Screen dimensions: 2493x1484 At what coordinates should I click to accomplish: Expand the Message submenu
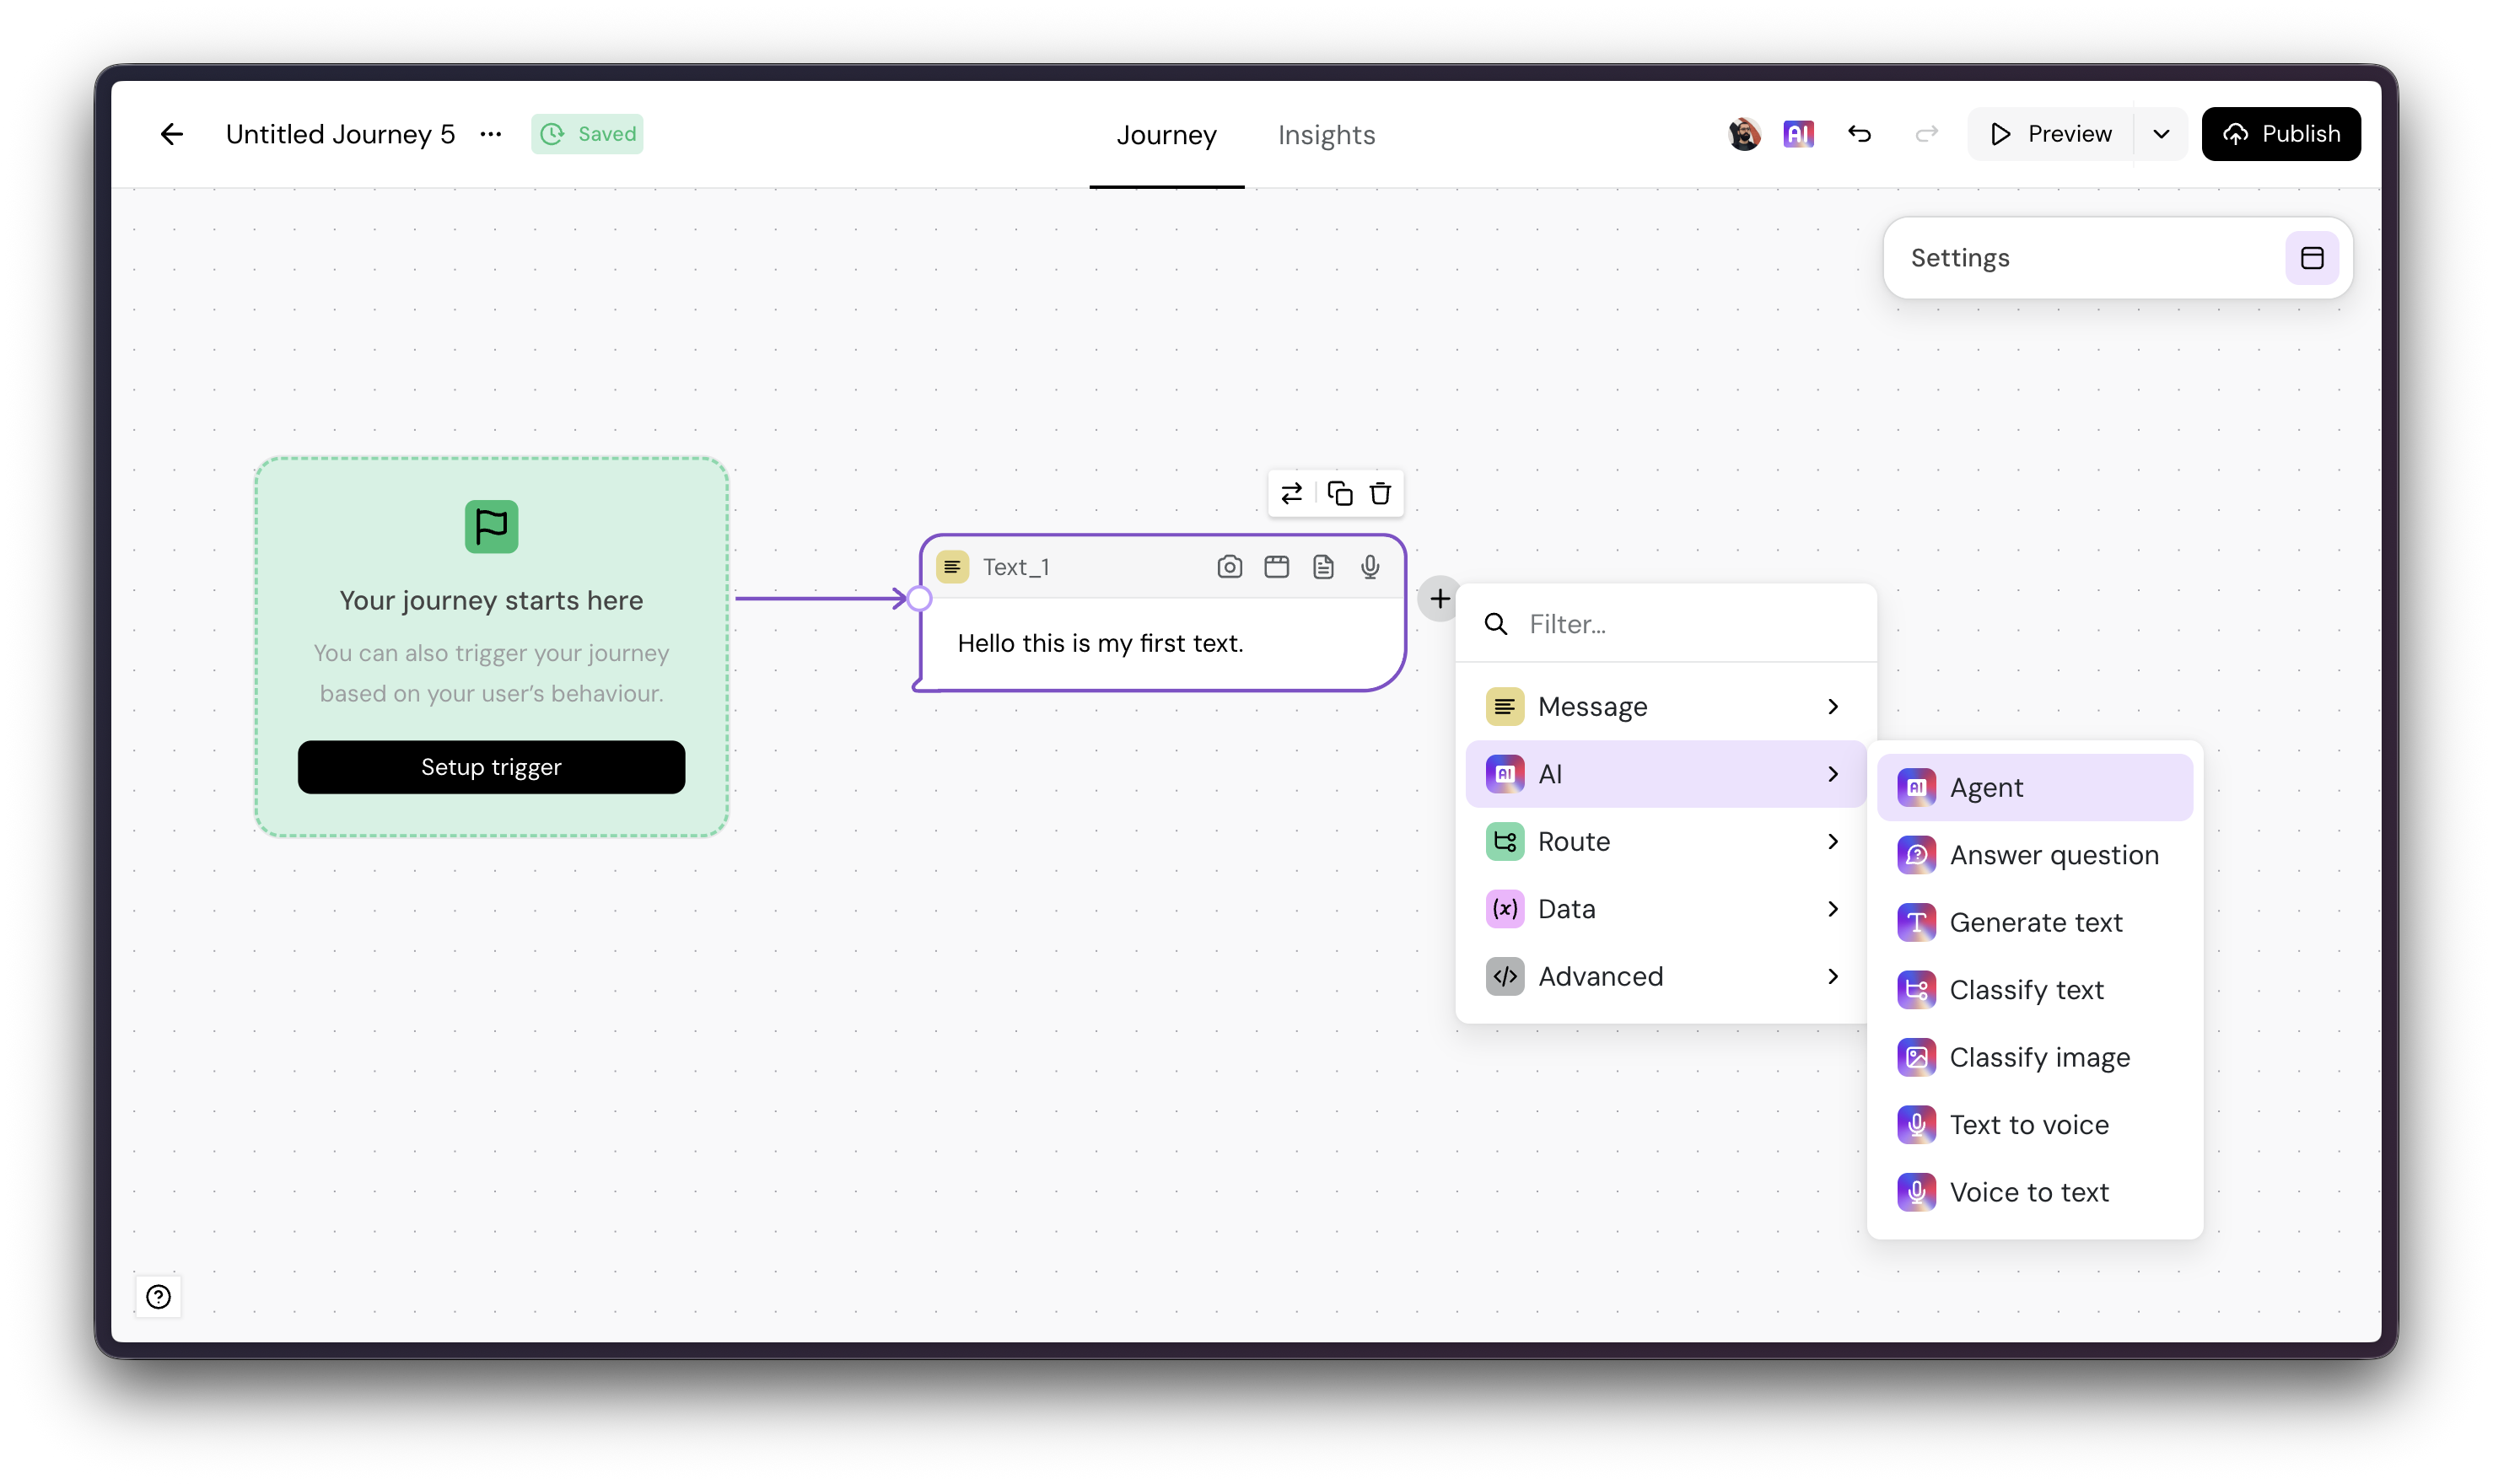coord(1665,707)
